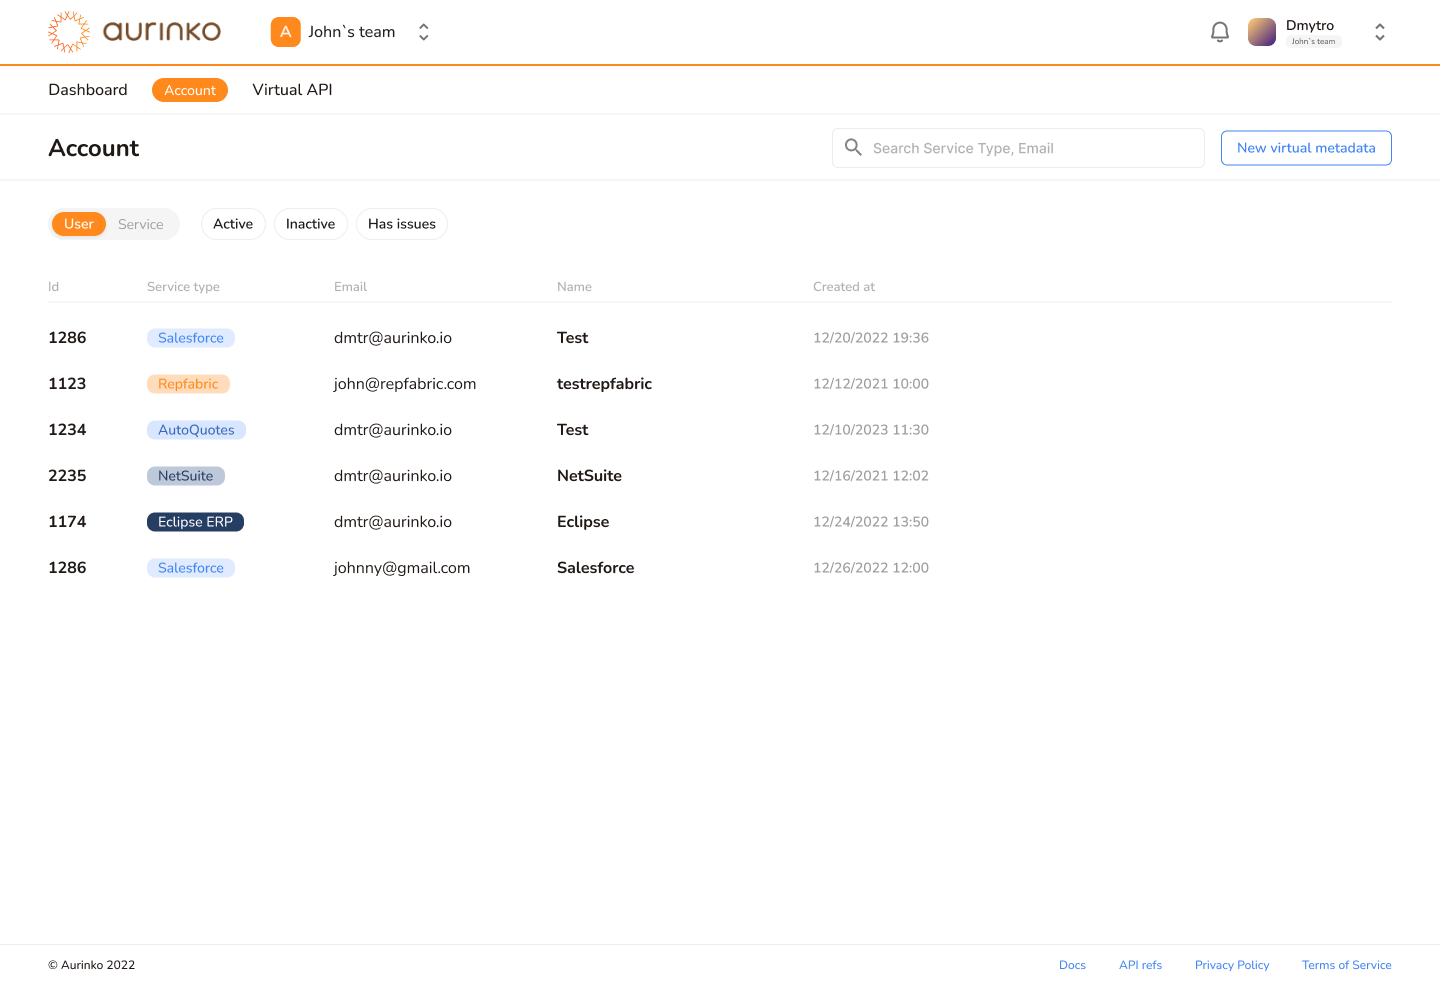Viewport: 1440px width, 990px height.
Task: Open the Virtual API section
Action: (x=292, y=89)
